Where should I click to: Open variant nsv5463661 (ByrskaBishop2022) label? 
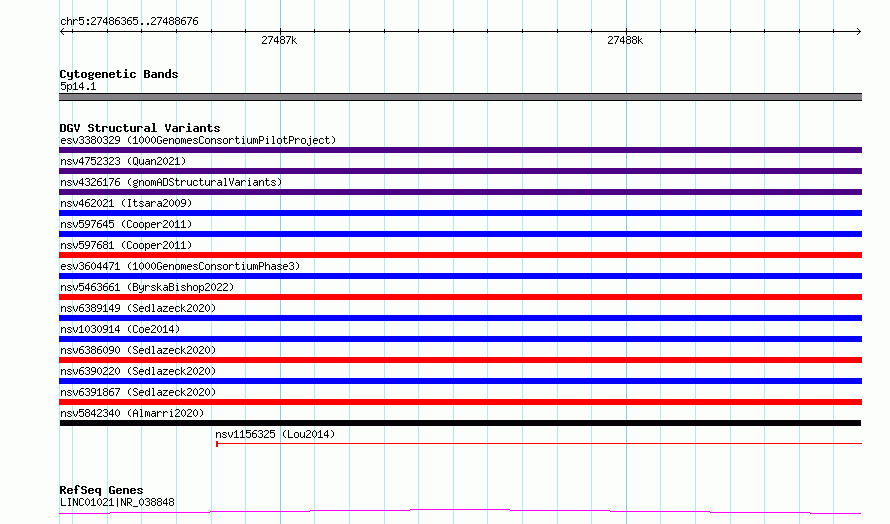coord(147,287)
